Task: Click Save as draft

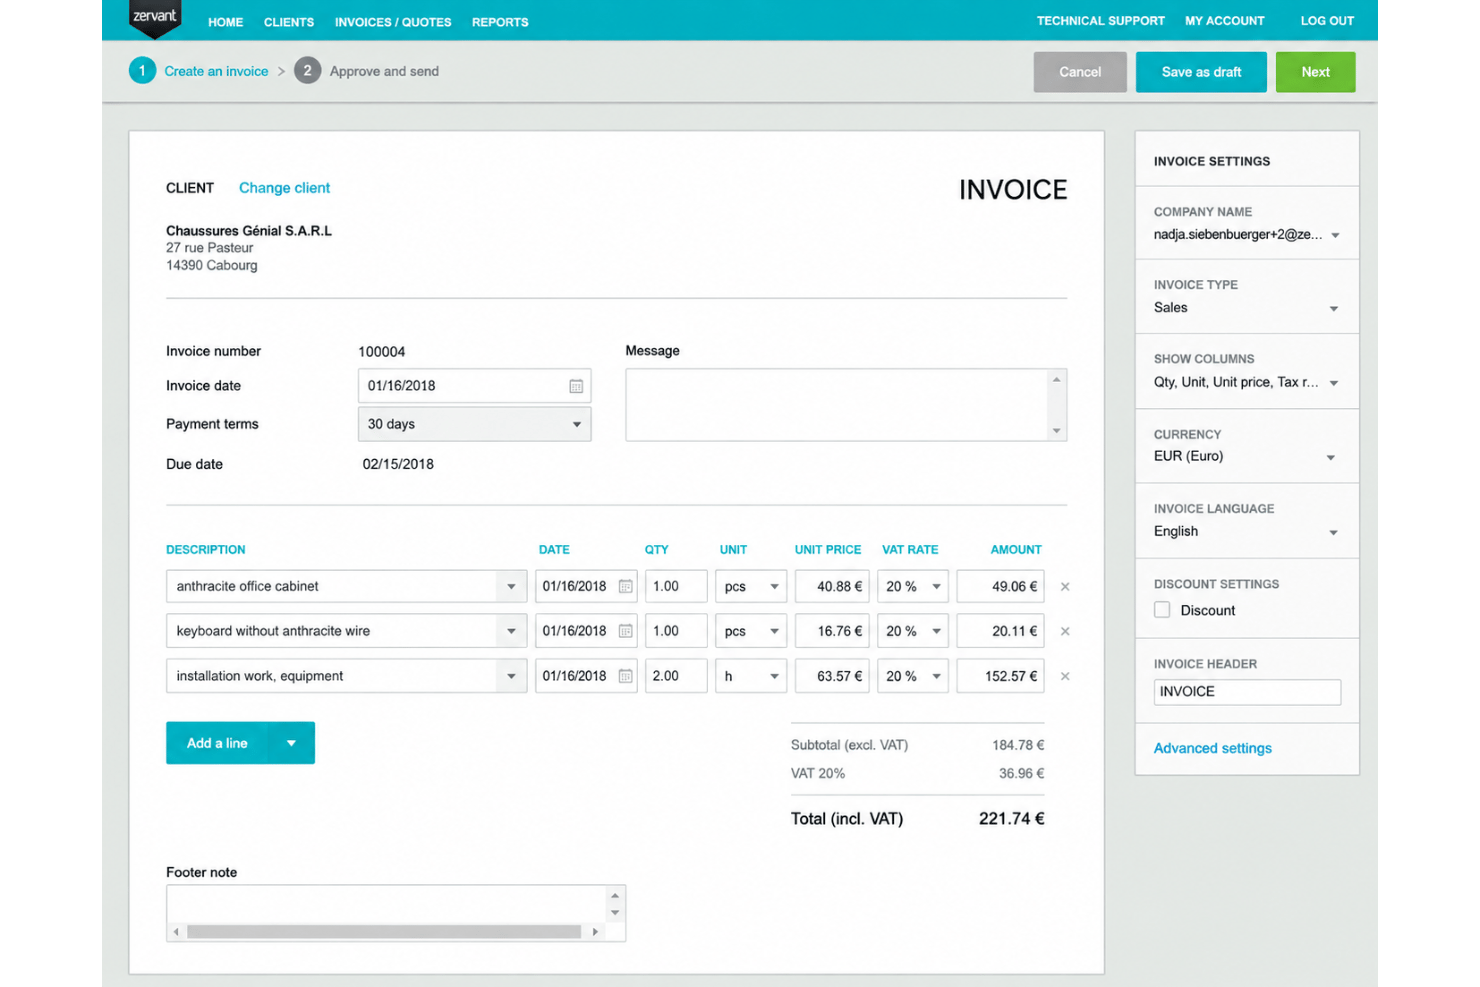Action: (1201, 72)
